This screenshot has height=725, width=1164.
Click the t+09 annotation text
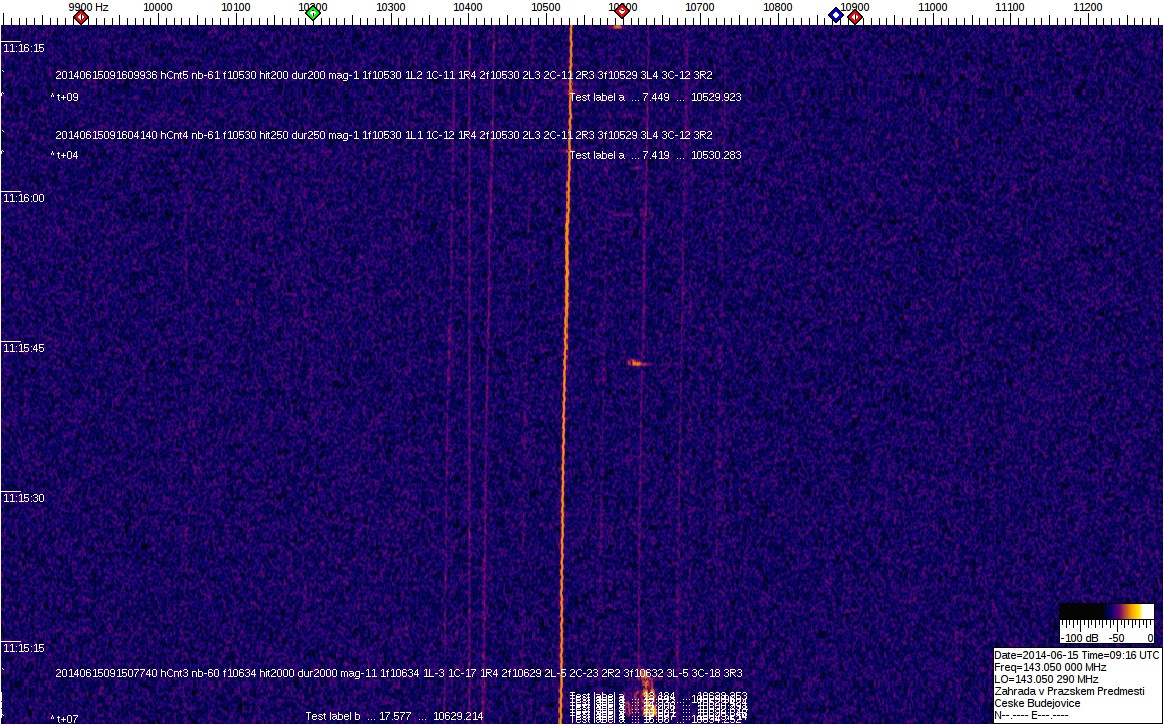pos(67,98)
